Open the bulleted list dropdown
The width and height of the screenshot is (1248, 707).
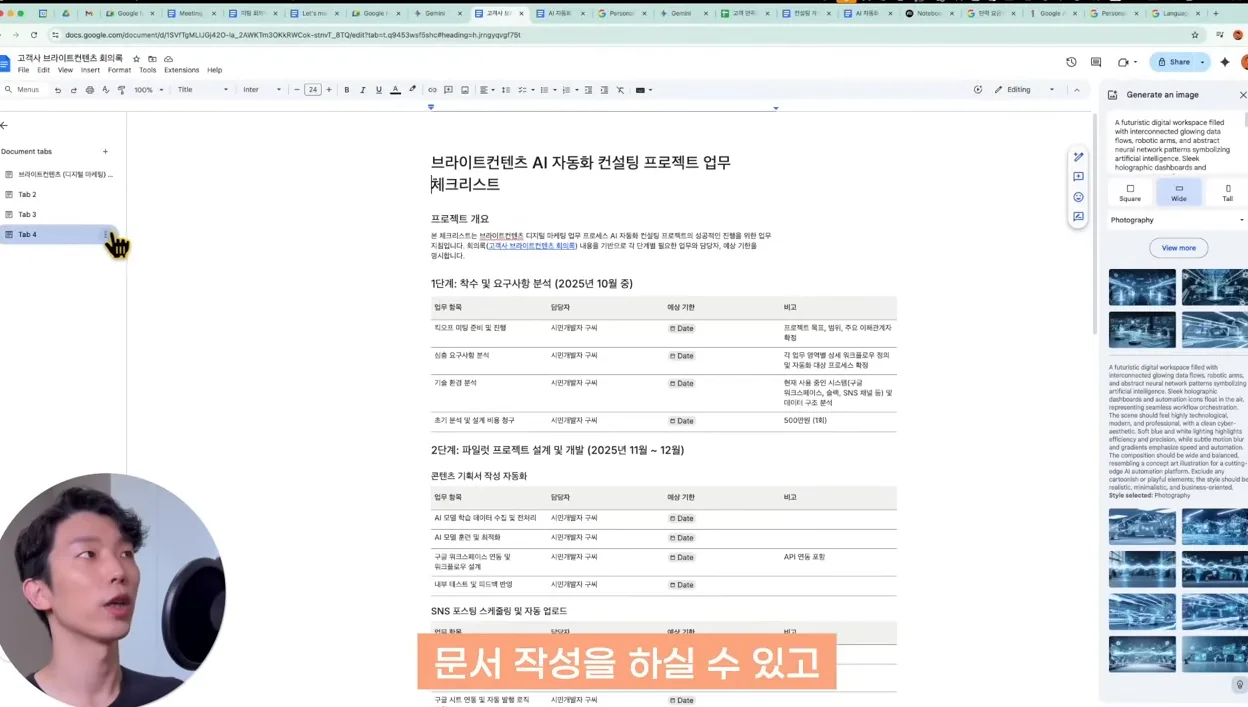tap(547, 90)
